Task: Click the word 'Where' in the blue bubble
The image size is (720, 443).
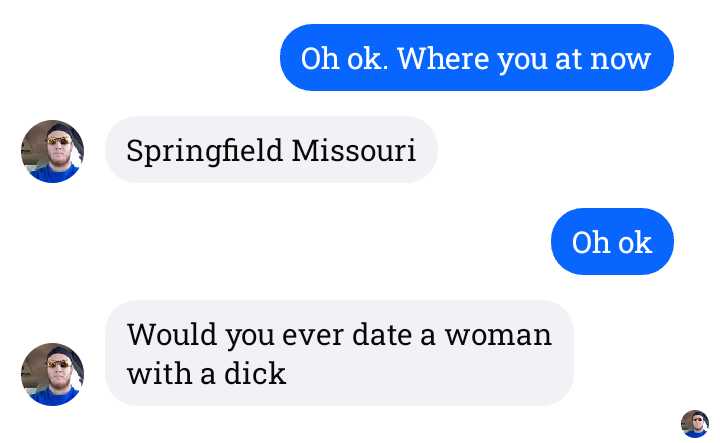Action: pyautogui.click(x=443, y=58)
